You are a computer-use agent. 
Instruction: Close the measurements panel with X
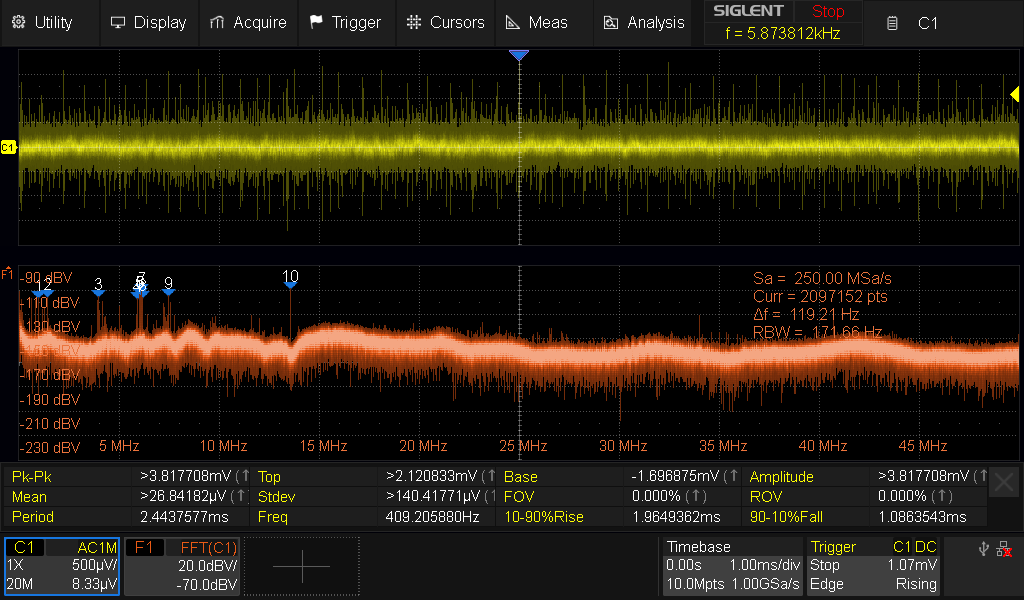pyautogui.click(x=1004, y=484)
